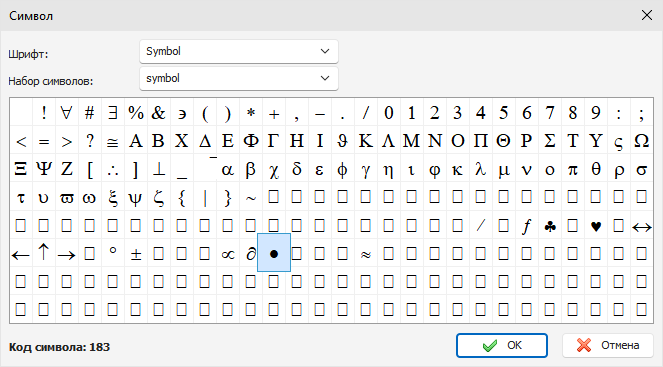This screenshot has height=367, width=663.
Task: Select lowercase alpha α
Action: pos(227,169)
